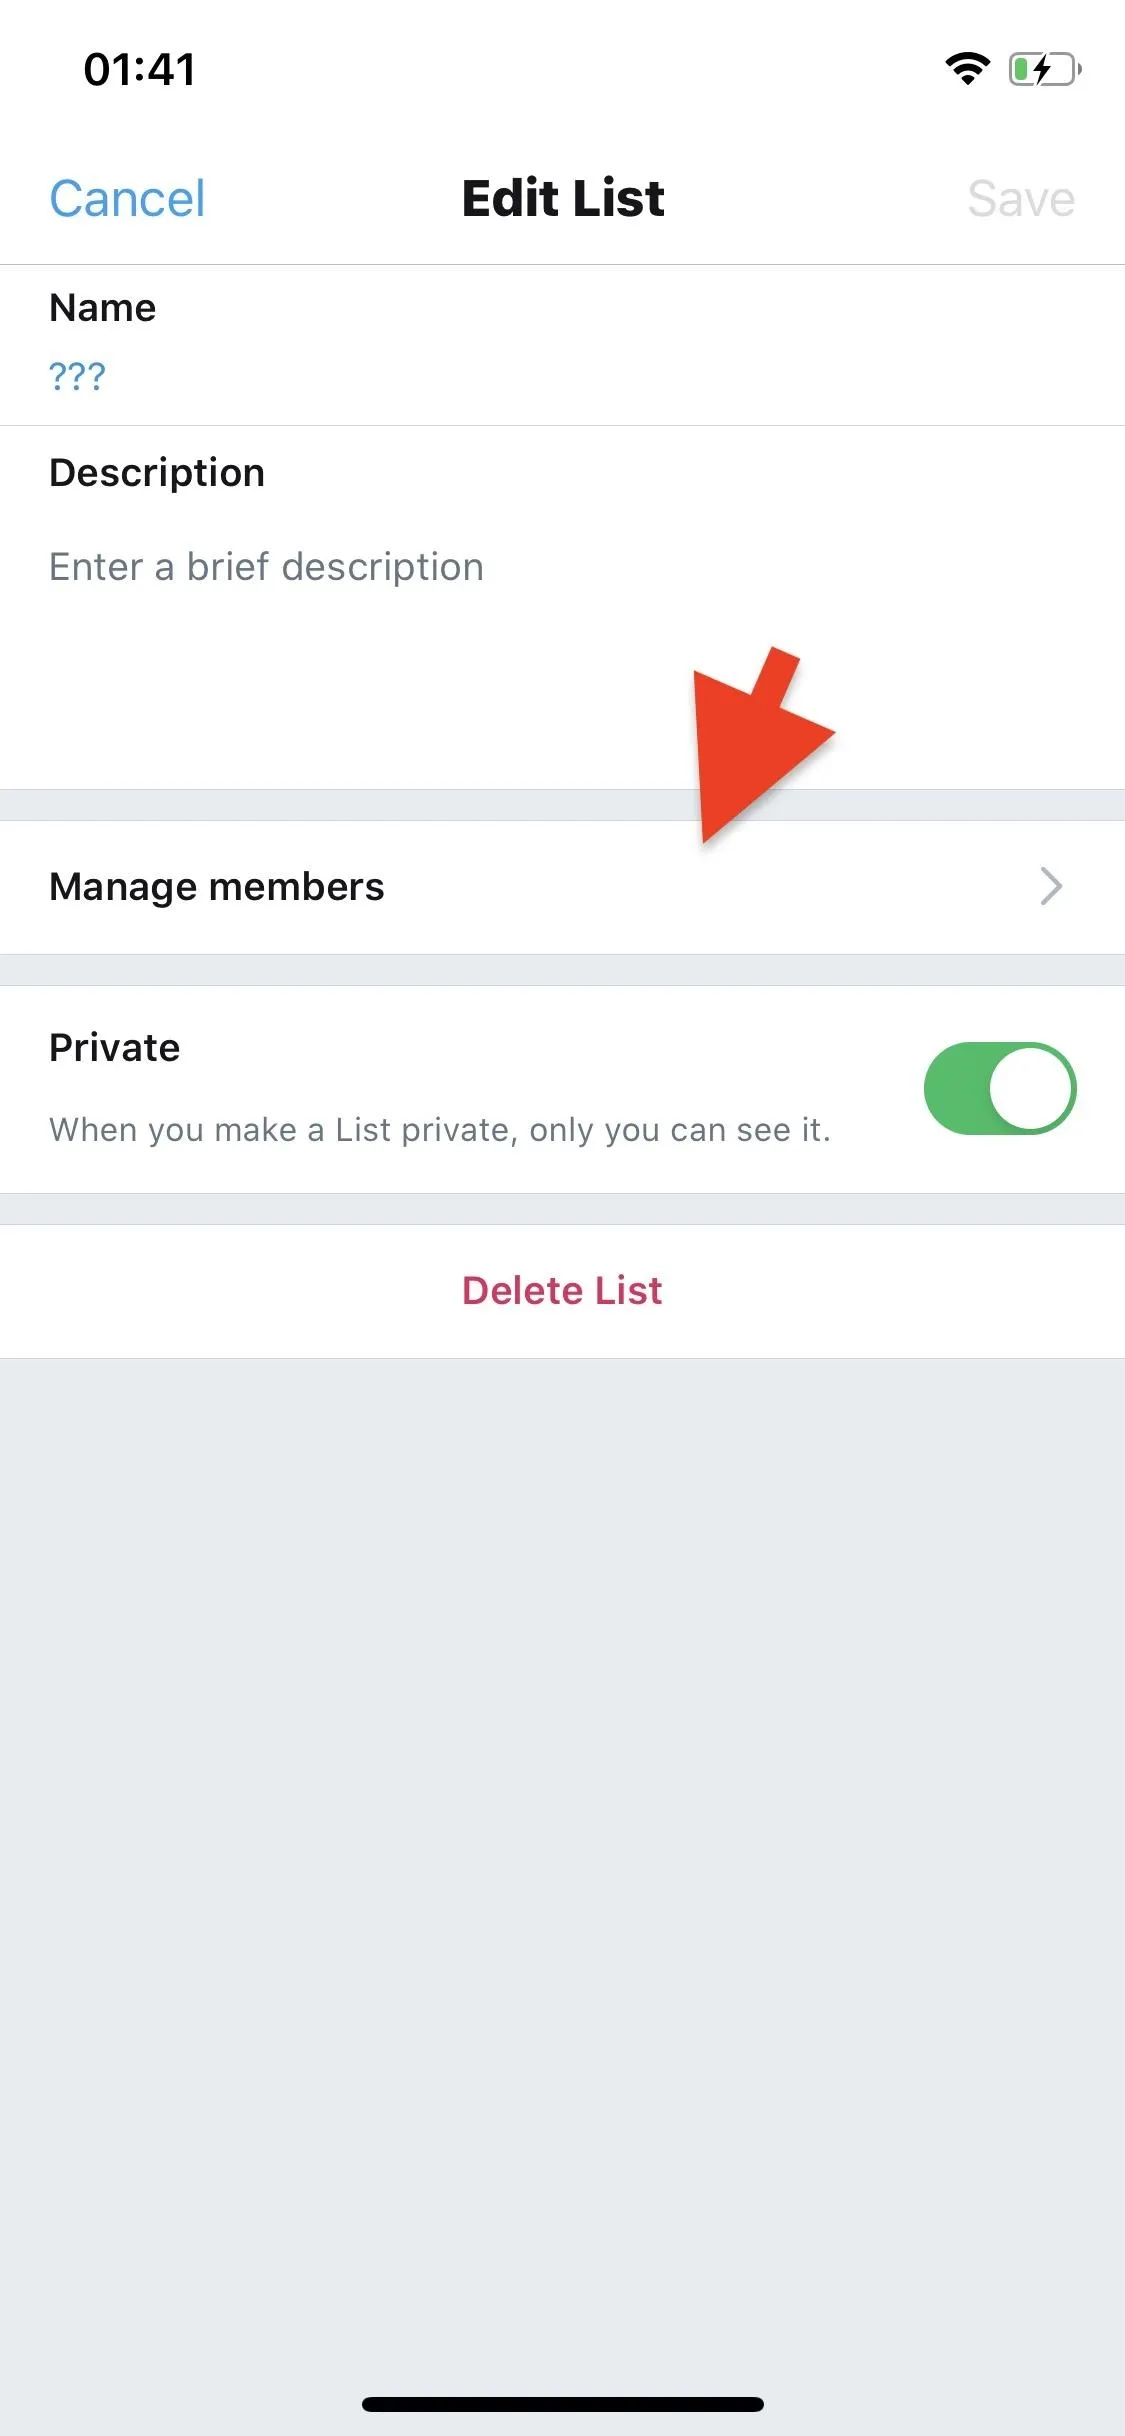The height and width of the screenshot is (2436, 1125).
Task: Delete this list
Action: pyautogui.click(x=562, y=1290)
